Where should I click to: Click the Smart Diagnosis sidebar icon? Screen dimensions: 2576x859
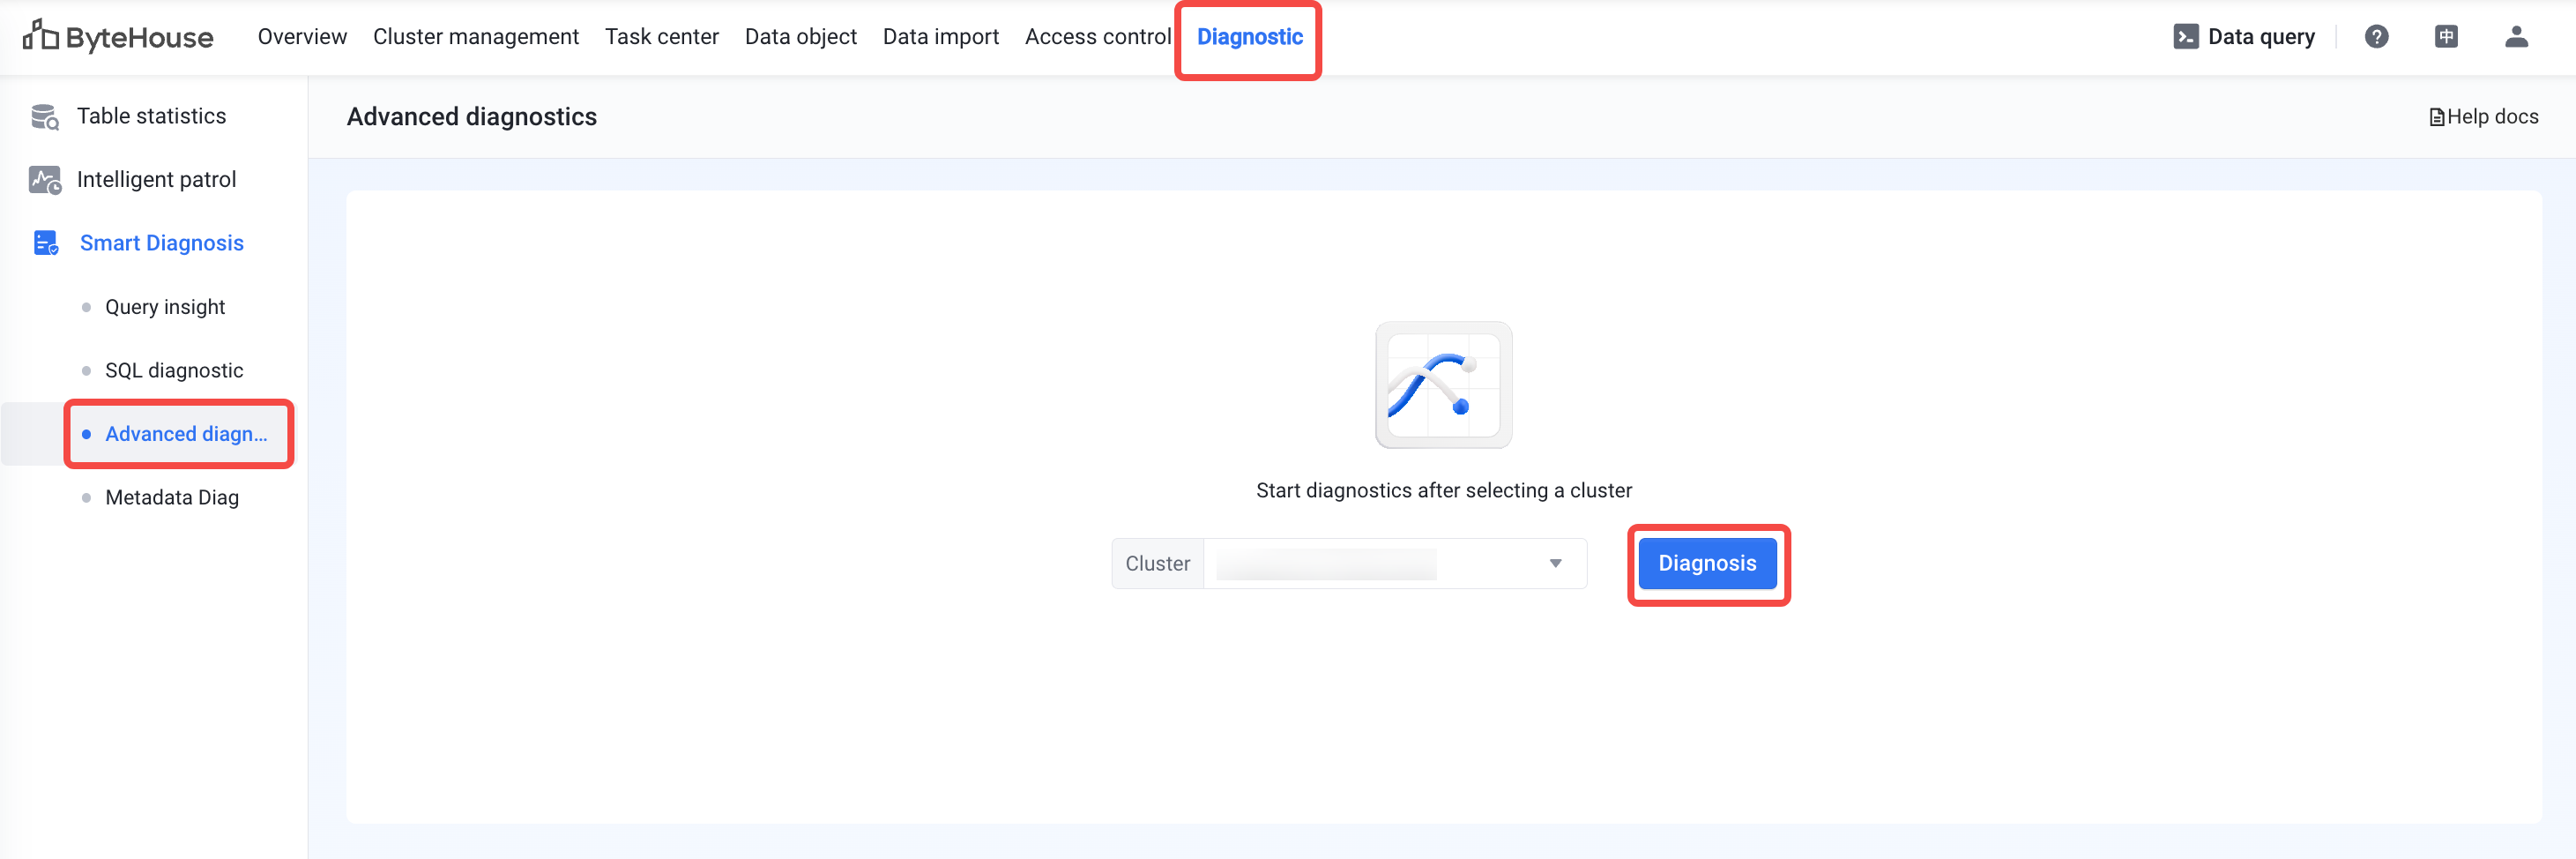point(46,243)
